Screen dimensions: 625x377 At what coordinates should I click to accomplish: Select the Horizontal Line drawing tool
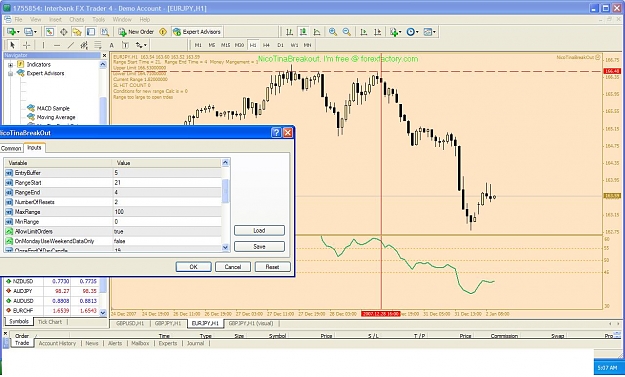[57, 45]
